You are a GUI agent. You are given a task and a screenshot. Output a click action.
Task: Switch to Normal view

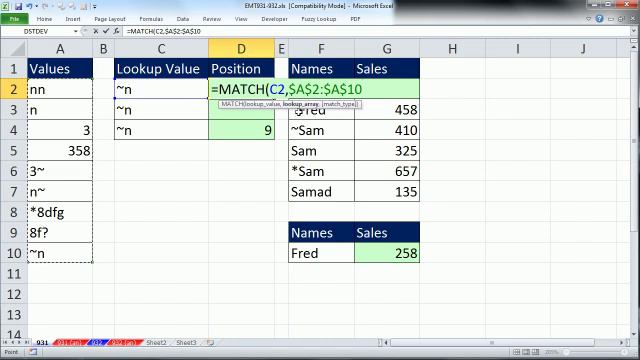516,352
